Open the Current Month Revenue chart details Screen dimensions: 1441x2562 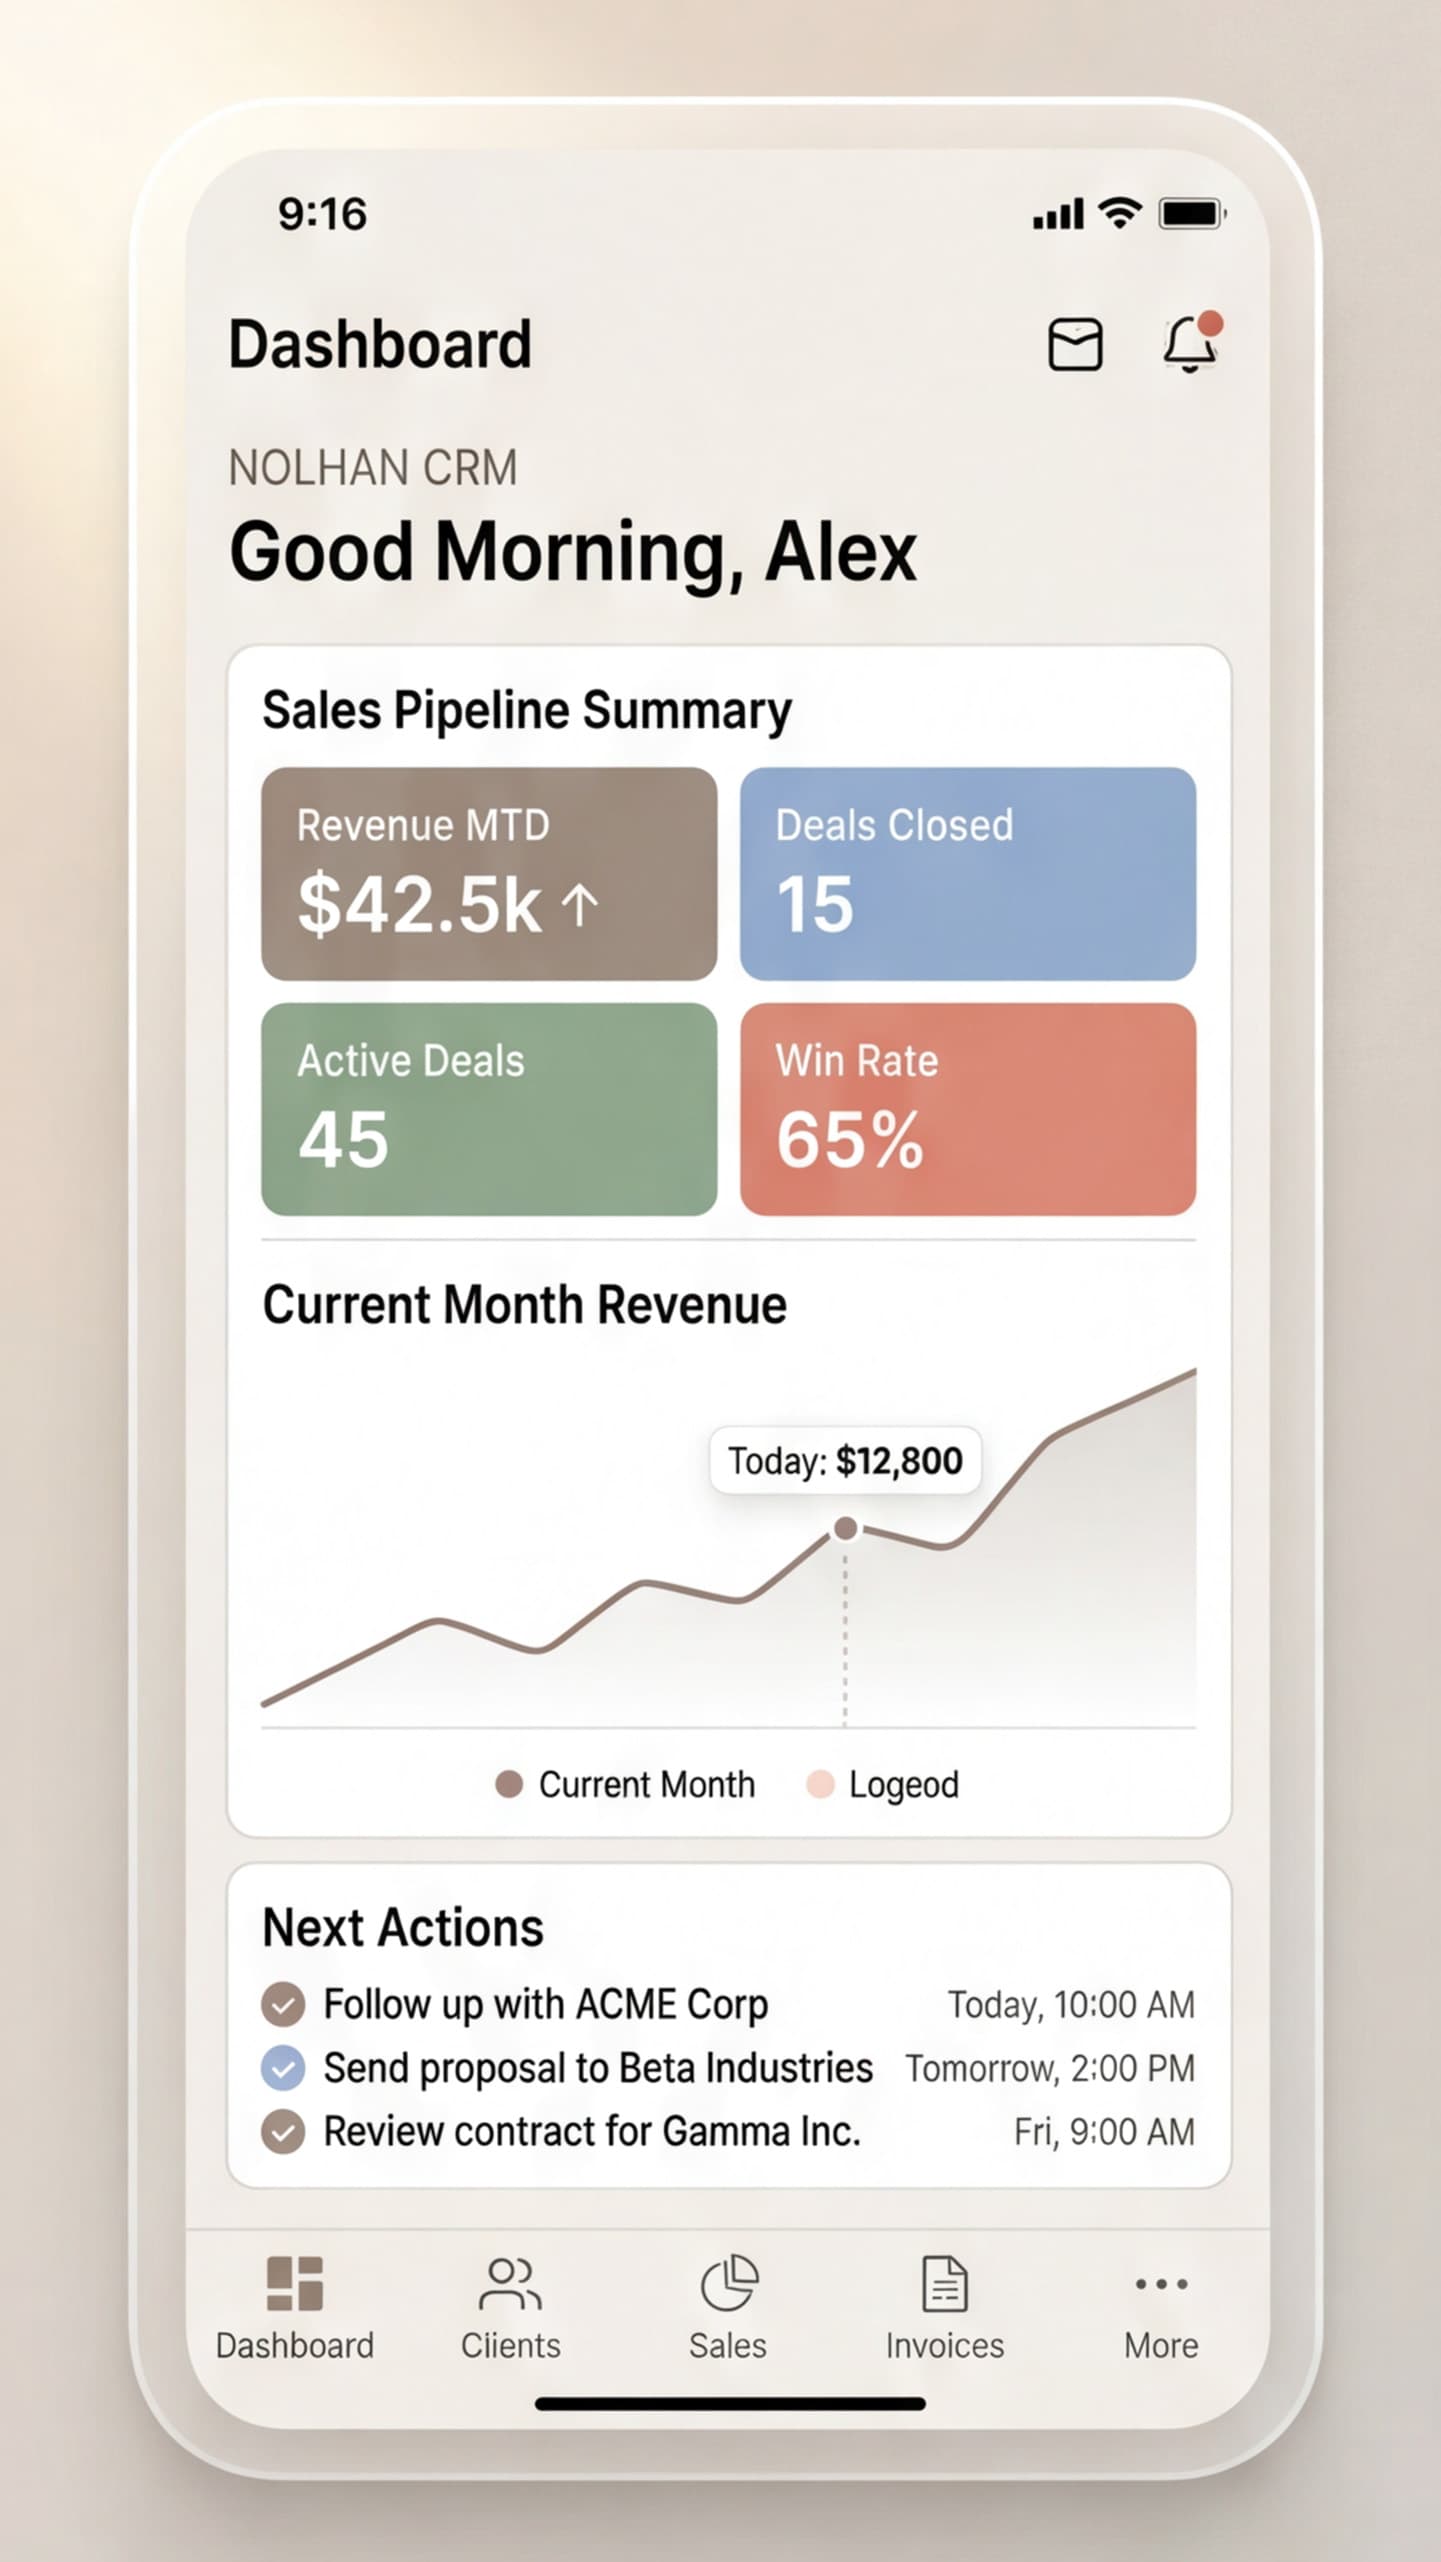[524, 1304]
